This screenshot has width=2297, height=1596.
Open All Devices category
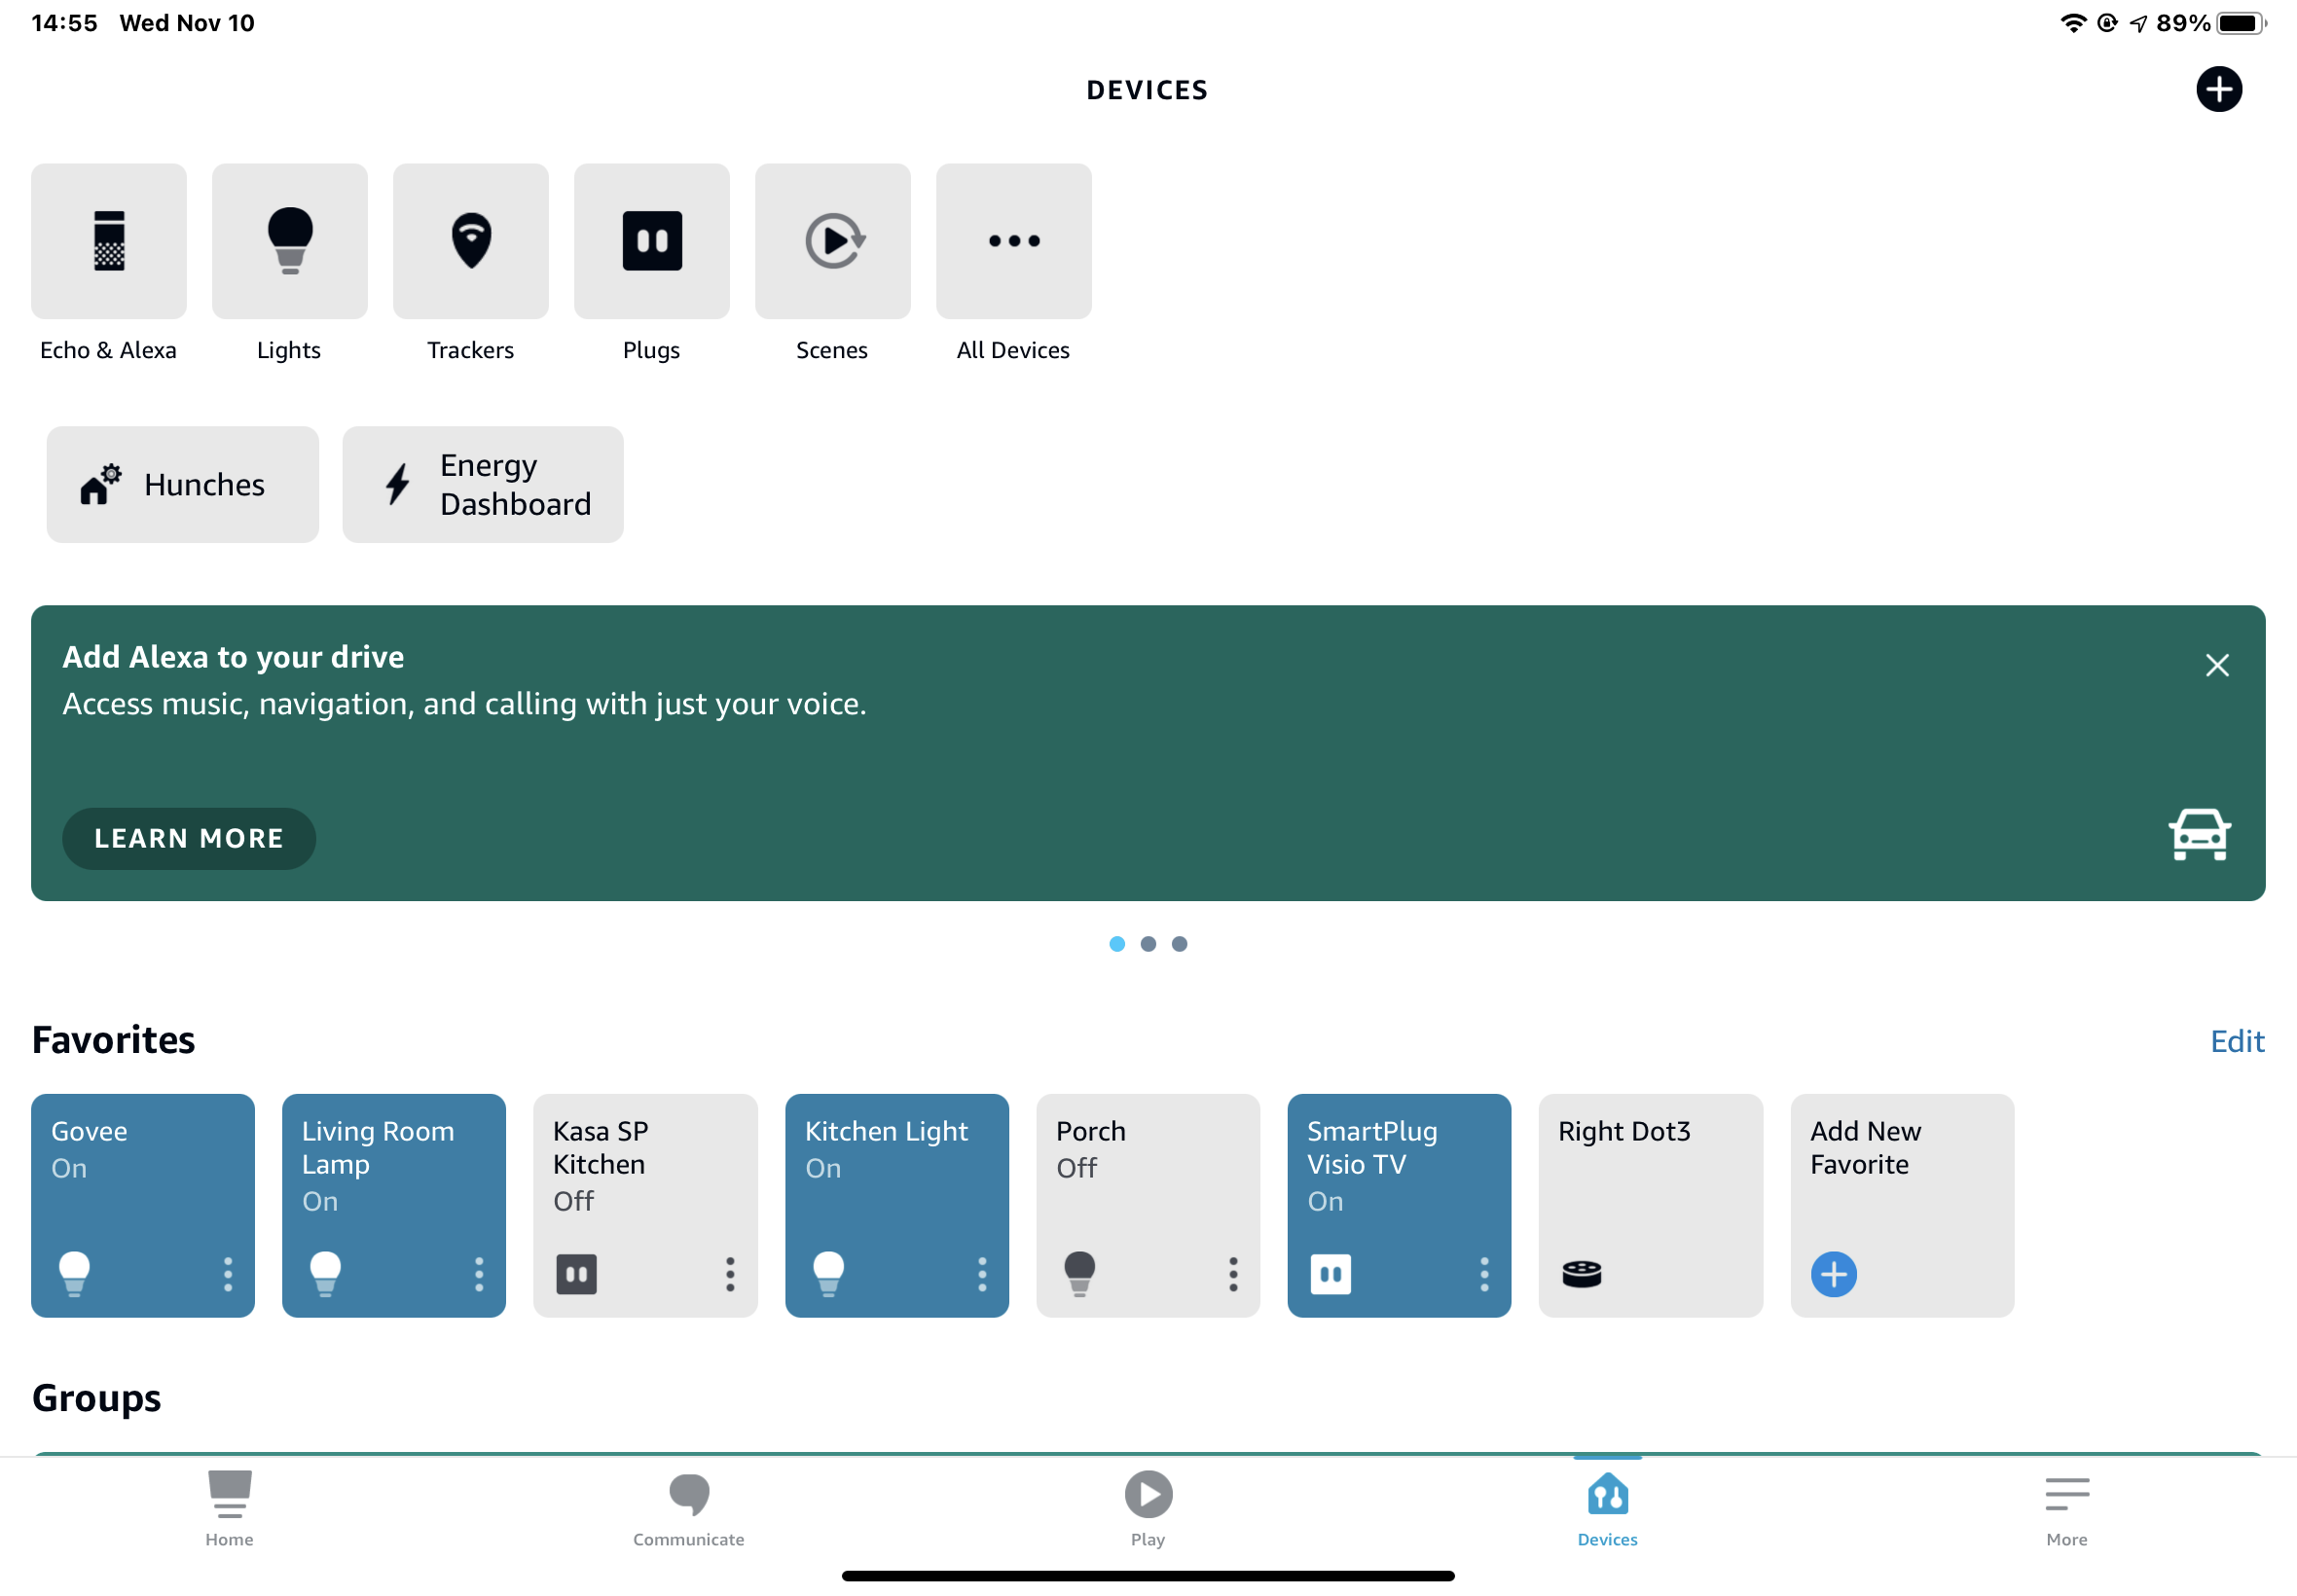[x=1014, y=241]
